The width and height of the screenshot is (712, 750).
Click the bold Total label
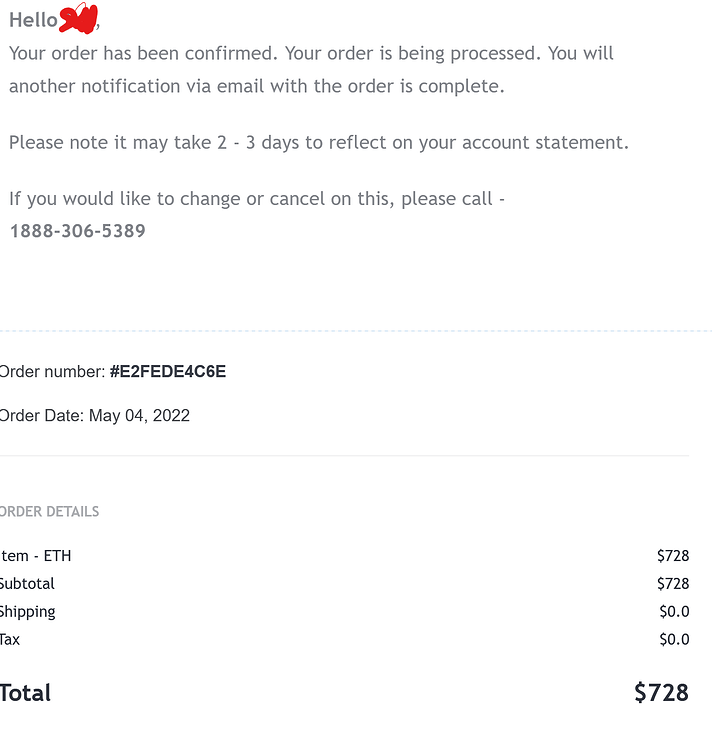[25, 693]
